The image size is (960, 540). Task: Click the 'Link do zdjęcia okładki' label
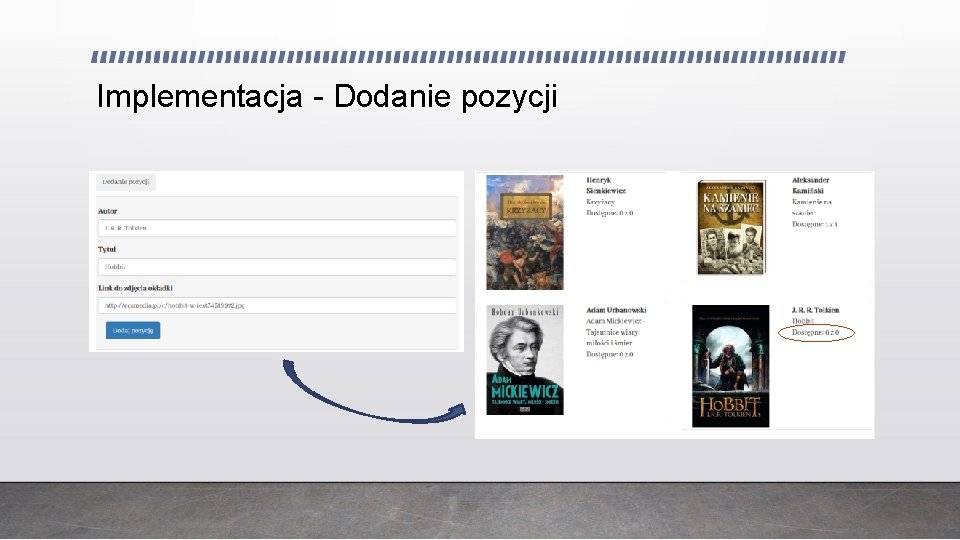click(x=135, y=288)
